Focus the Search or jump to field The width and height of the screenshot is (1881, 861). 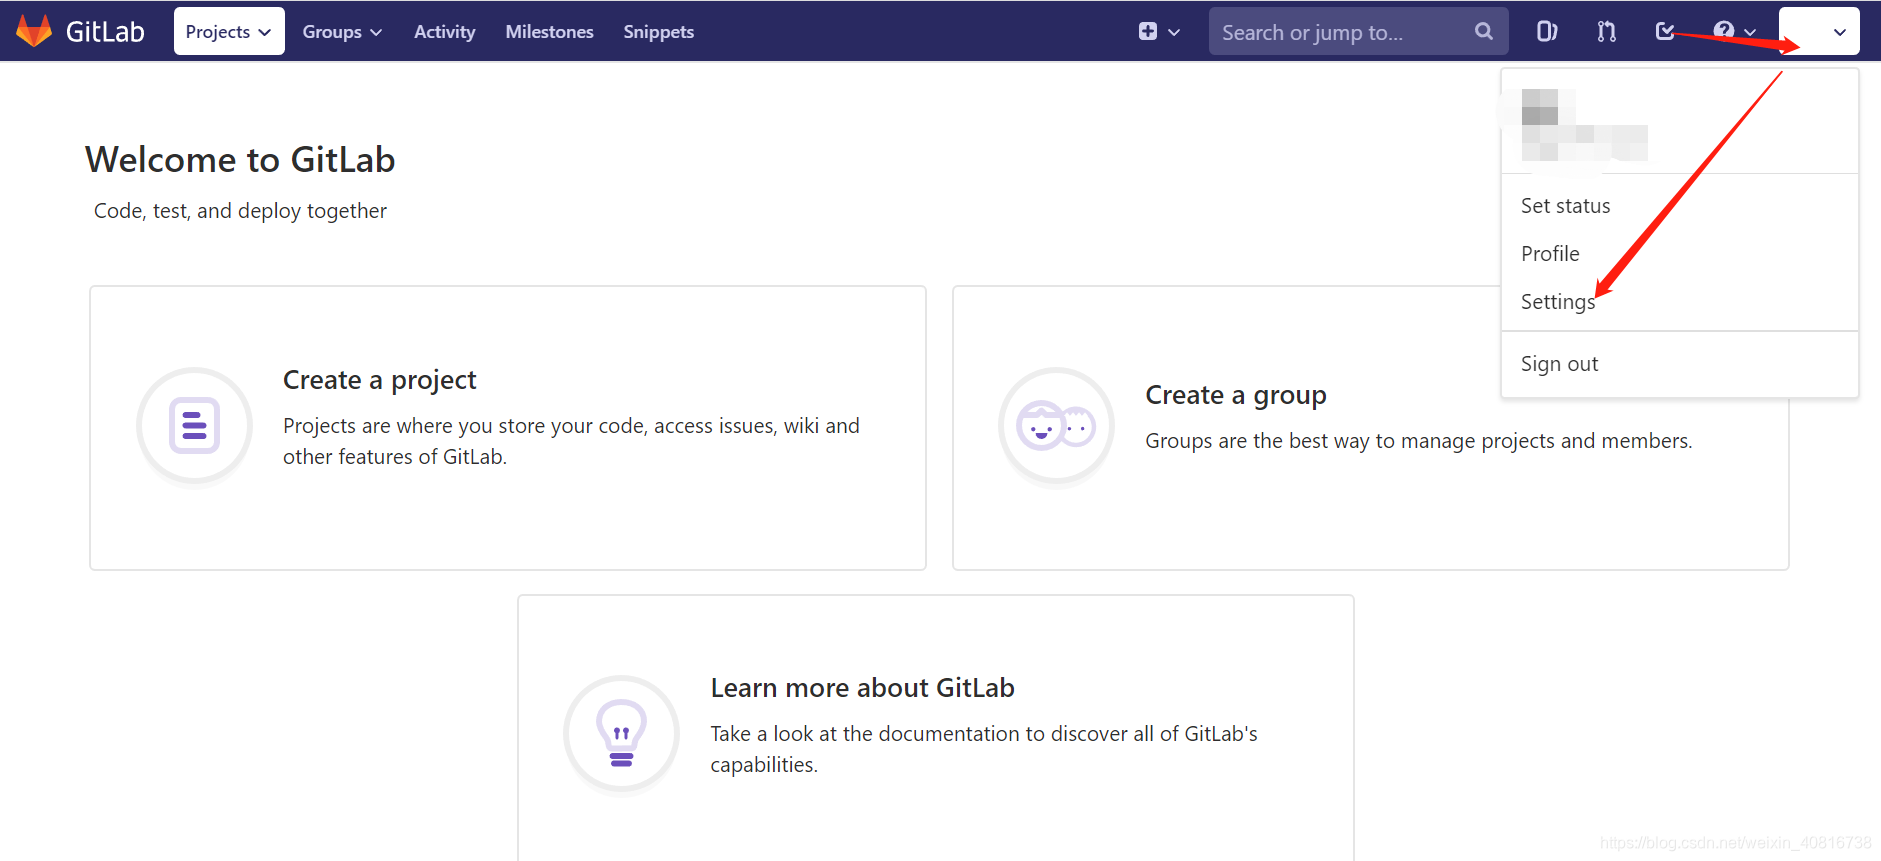pyautogui.click(x=1358, y=31)
